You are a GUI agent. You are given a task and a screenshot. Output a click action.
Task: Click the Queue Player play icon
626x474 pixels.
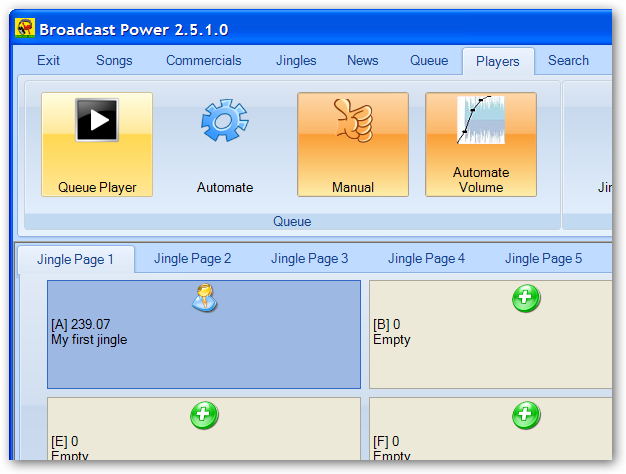click(97, 120)
